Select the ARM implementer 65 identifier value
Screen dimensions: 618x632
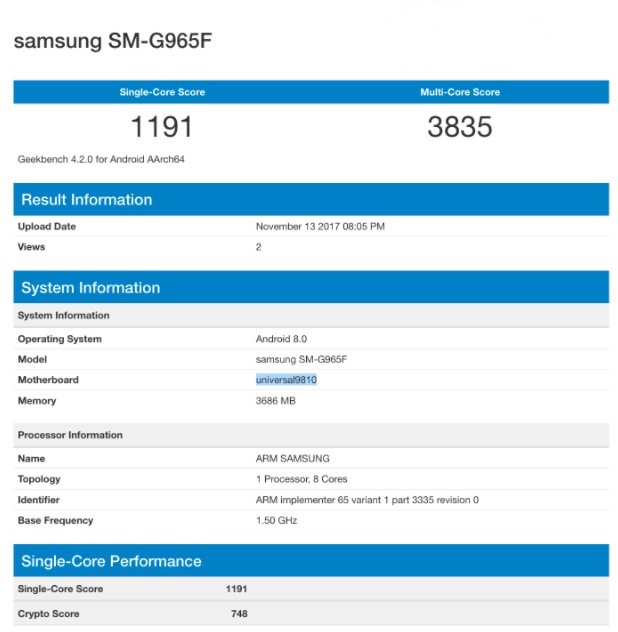(x=367, y=500)
